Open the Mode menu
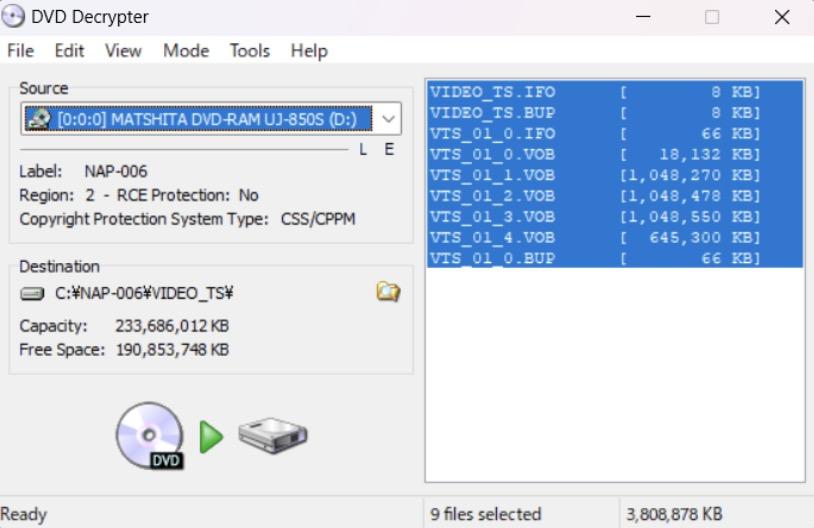Image resolution: width=814 pixels, height=528 pixels. point(186,51)
